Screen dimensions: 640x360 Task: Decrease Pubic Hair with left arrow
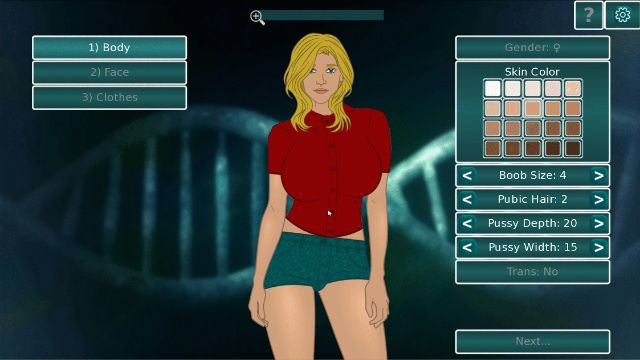(467, 200)
